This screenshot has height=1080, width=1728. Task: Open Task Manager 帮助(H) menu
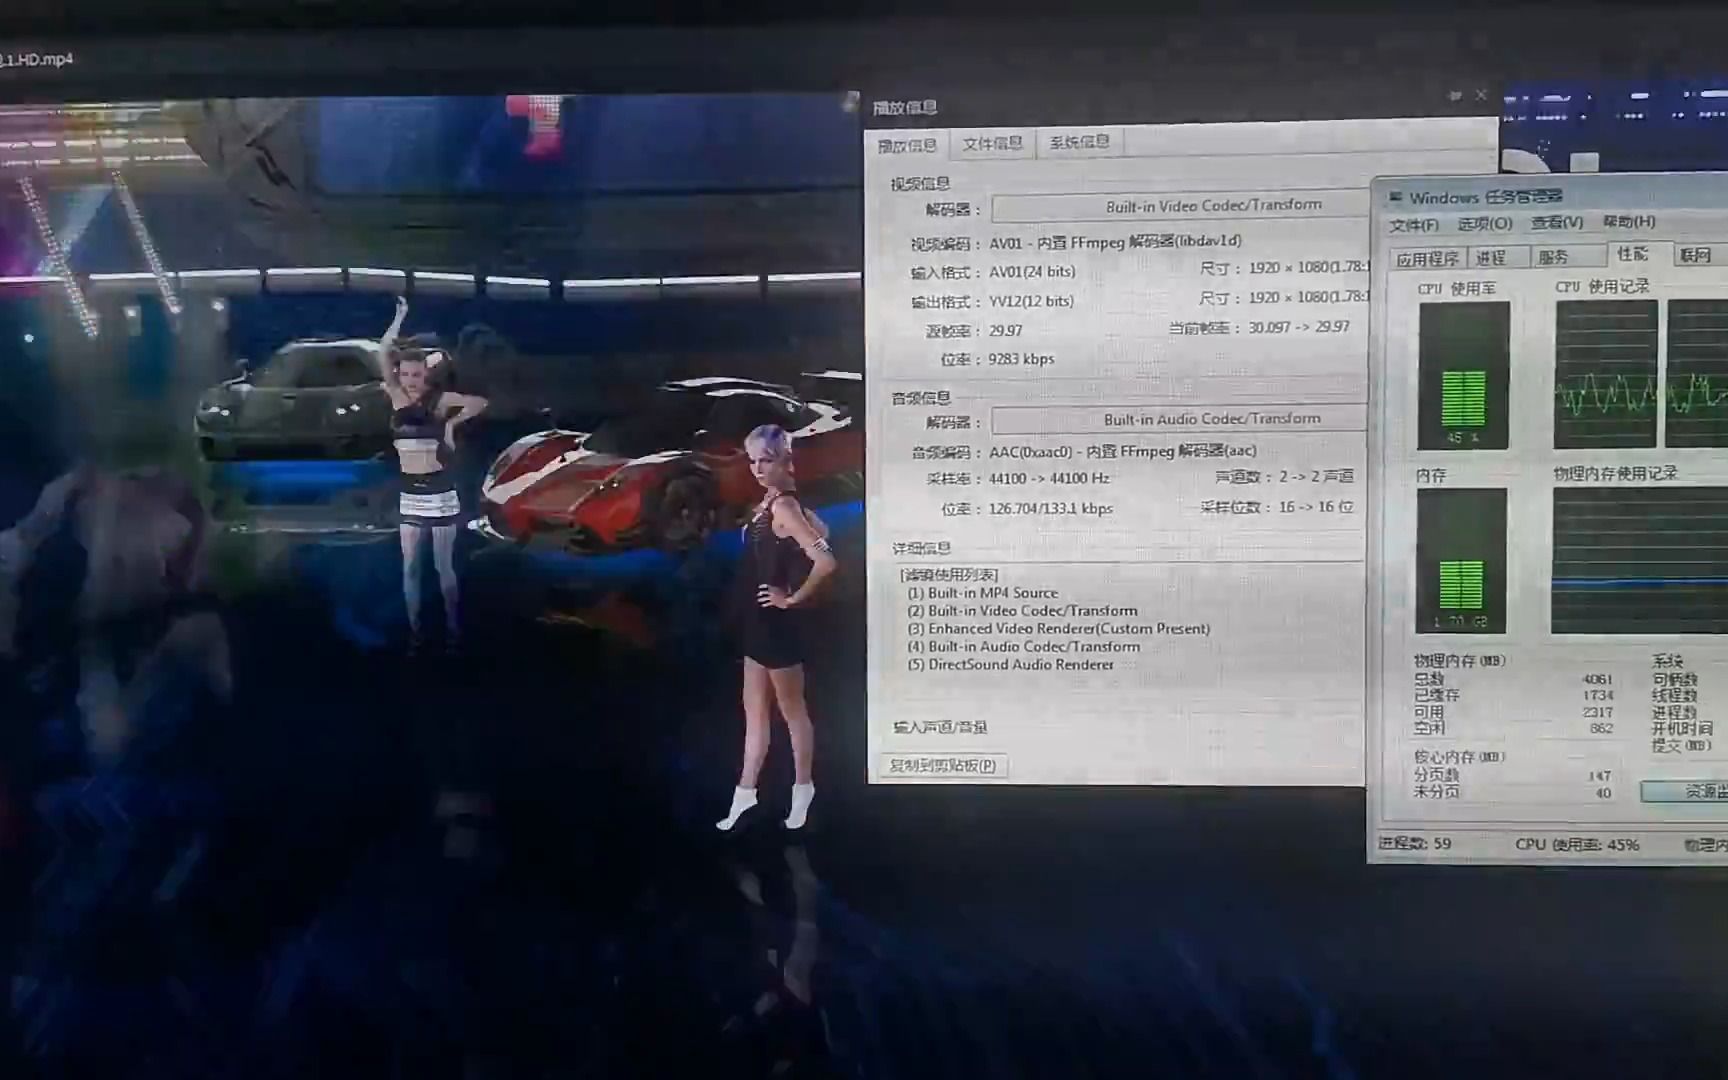coord(1629,222)
